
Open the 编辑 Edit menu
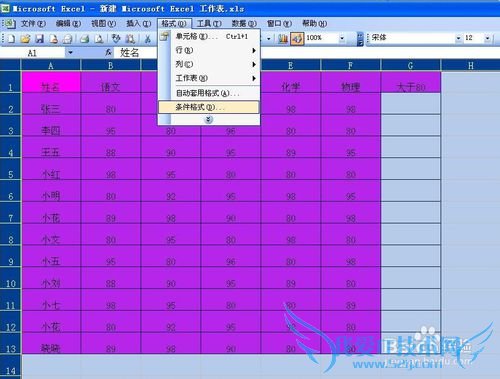[68, 24]
